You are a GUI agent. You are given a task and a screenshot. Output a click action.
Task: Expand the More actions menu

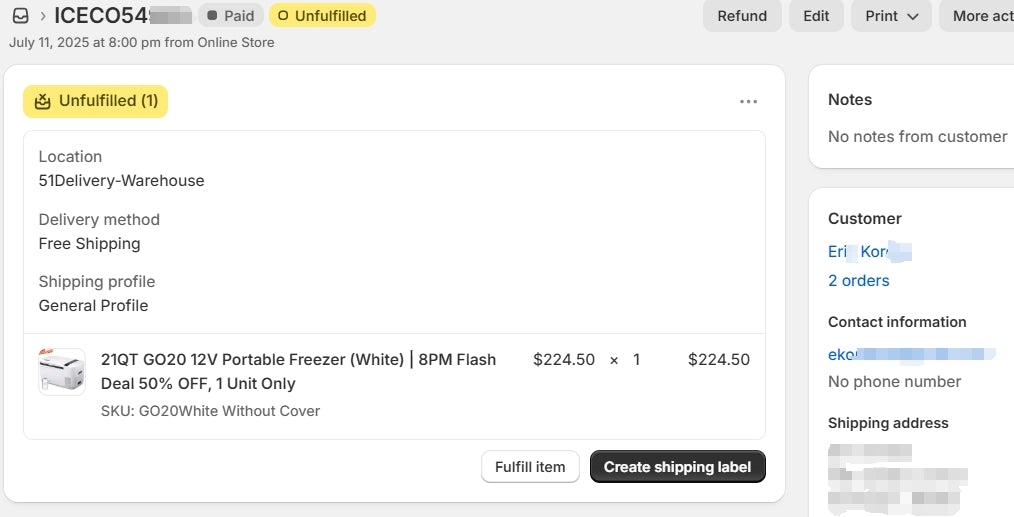click(x=980, y=16)
